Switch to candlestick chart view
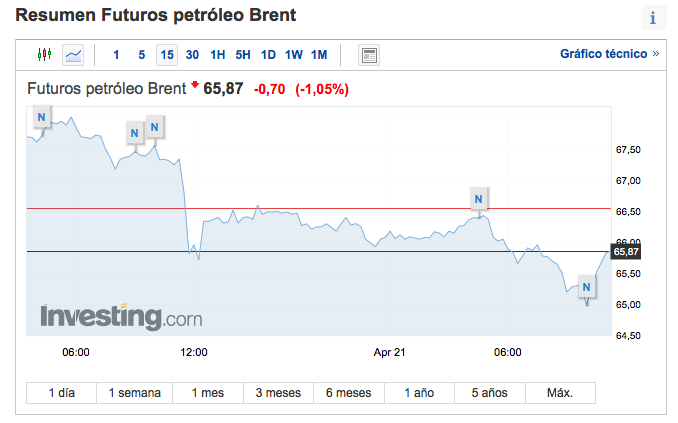Viewport: 678px width, 423px height. tap(44, 55)
